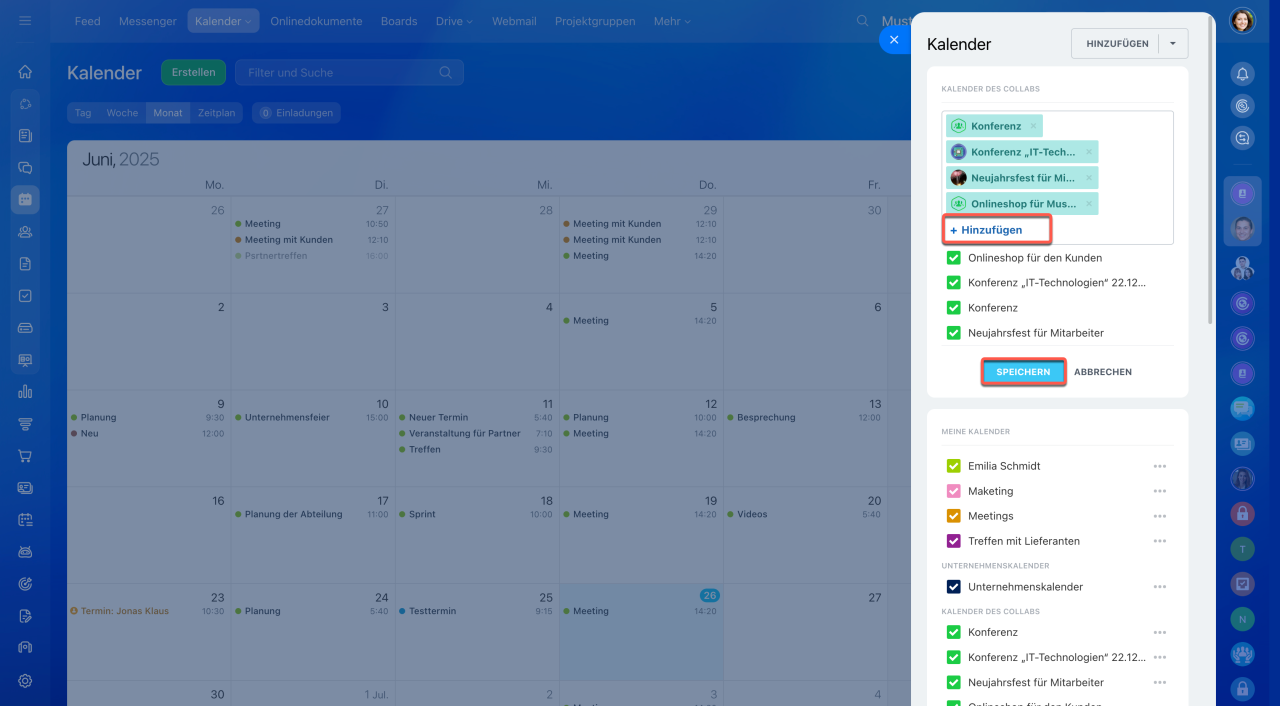Uncheck Konferenz checkbox above Speichern
This screenshot has height=706, width=1280.
point(953,308)
